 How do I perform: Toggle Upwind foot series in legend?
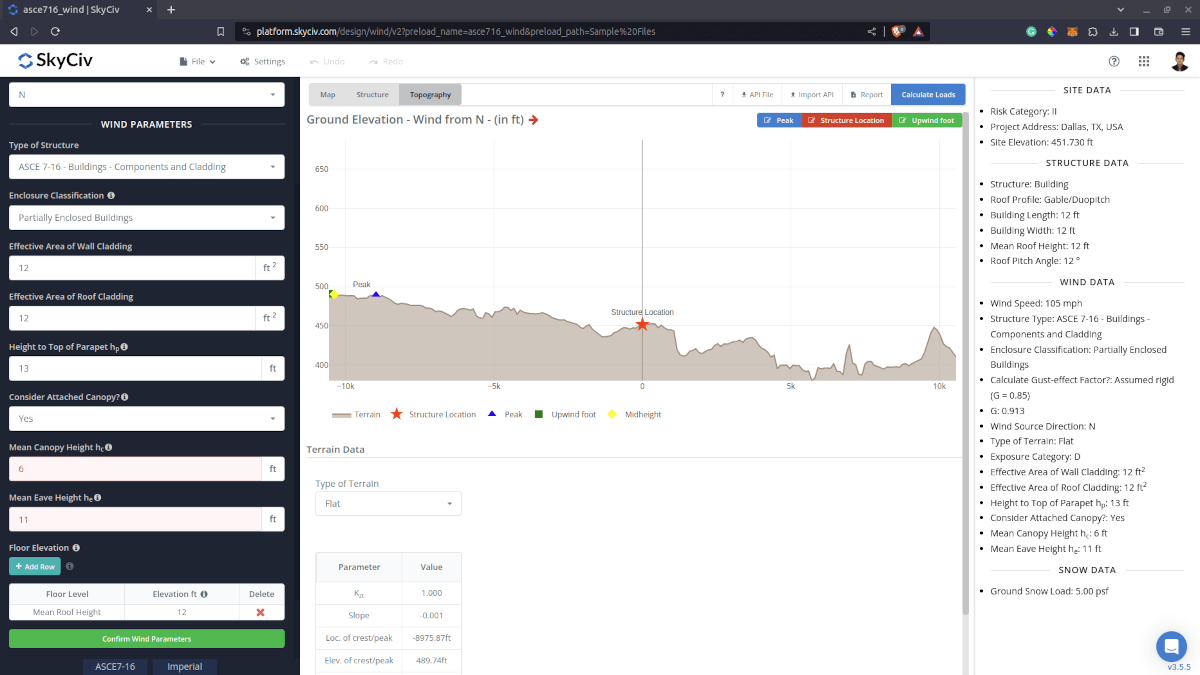[565, 414]
